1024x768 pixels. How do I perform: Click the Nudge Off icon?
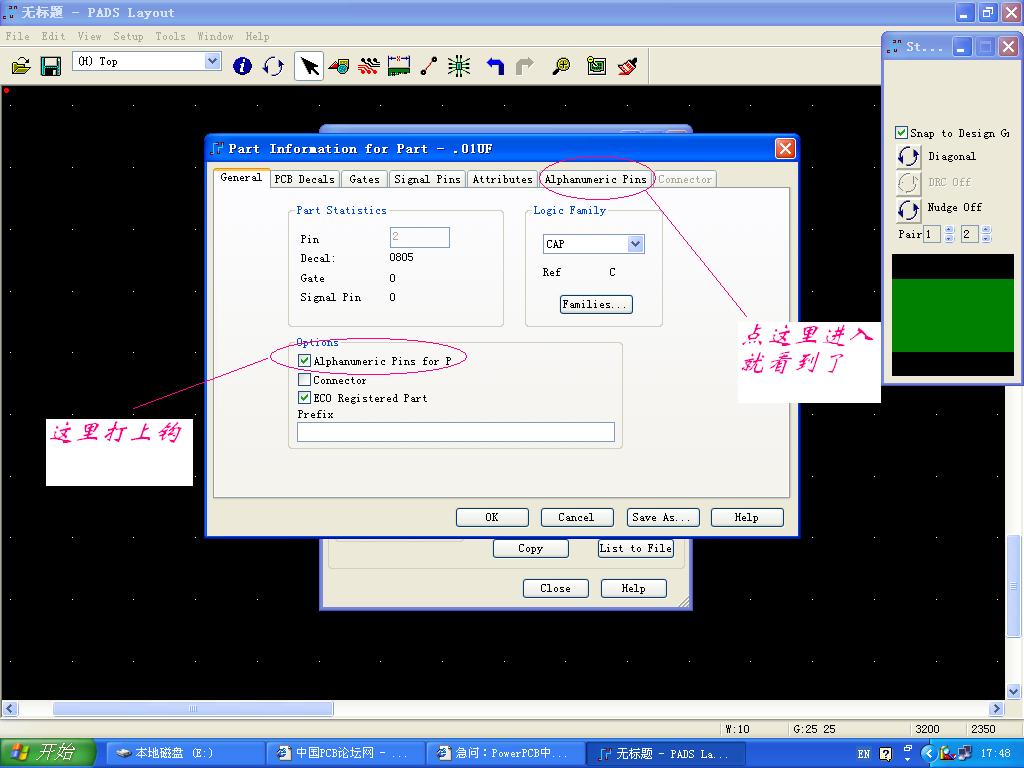pos(908,209)
